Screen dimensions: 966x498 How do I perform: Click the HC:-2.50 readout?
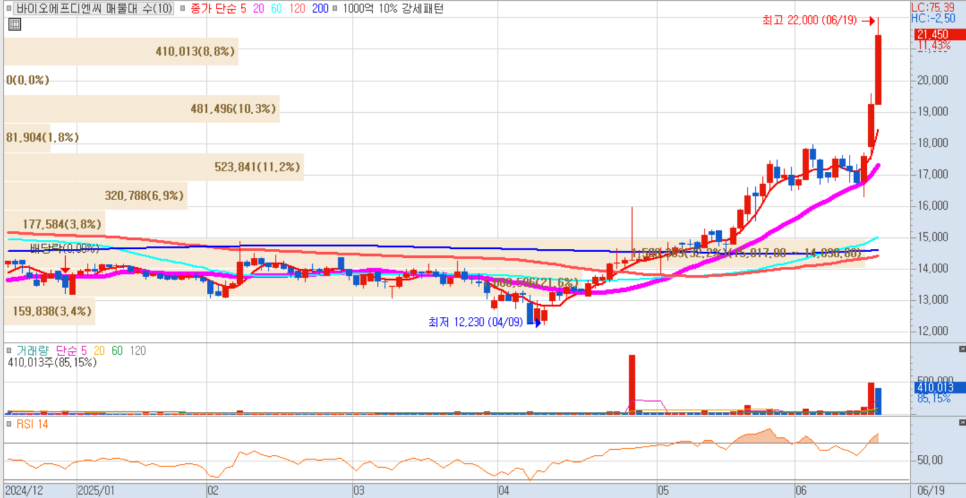pos(933,18)
